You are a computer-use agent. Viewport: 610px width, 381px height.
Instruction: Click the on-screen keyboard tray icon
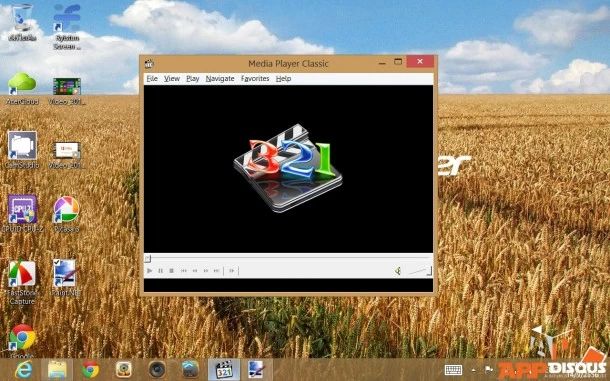(453, 370)
